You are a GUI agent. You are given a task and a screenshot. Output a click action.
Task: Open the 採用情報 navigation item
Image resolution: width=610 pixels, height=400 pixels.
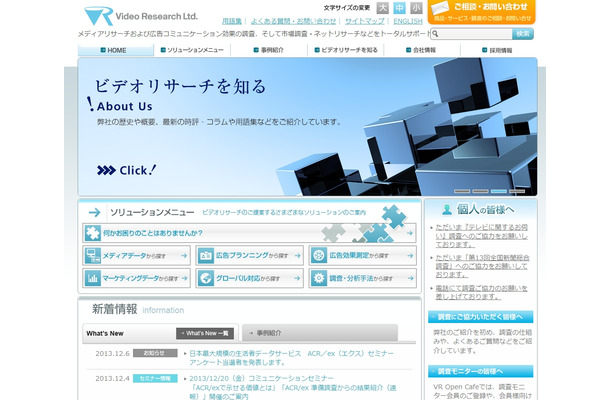tap(498, 50)
